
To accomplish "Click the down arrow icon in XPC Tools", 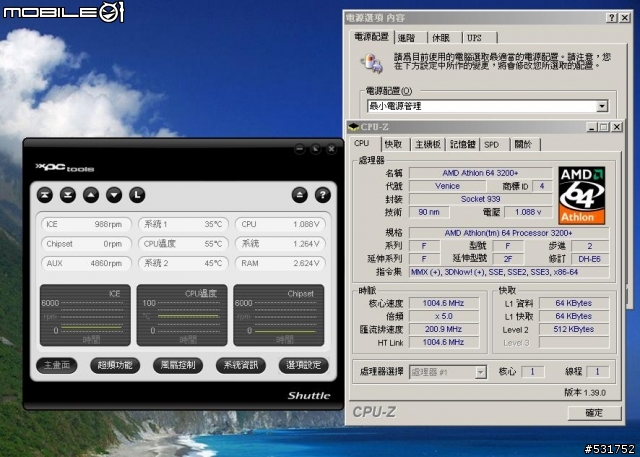I will [114, 195].
